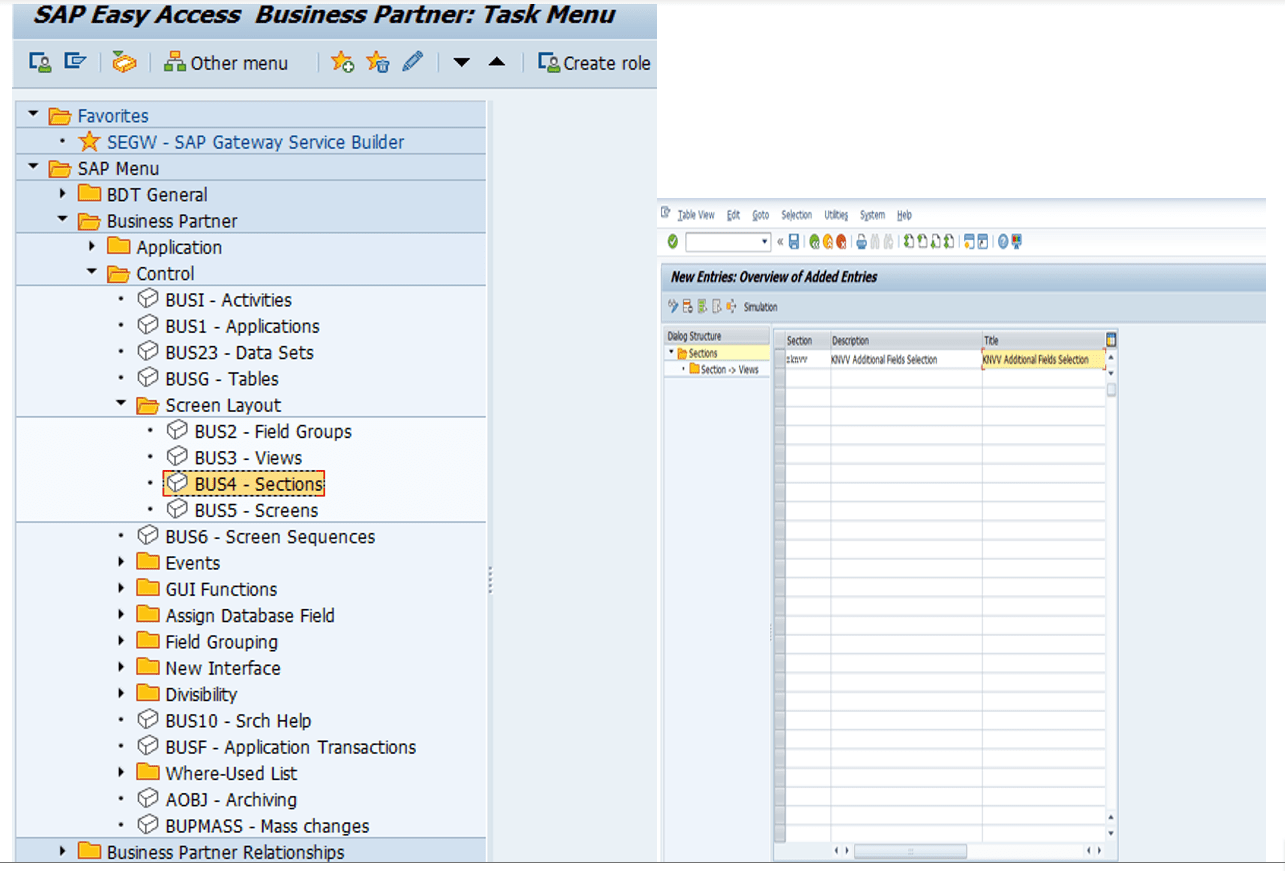
Task: Open the Help menu
Action: 904,215
